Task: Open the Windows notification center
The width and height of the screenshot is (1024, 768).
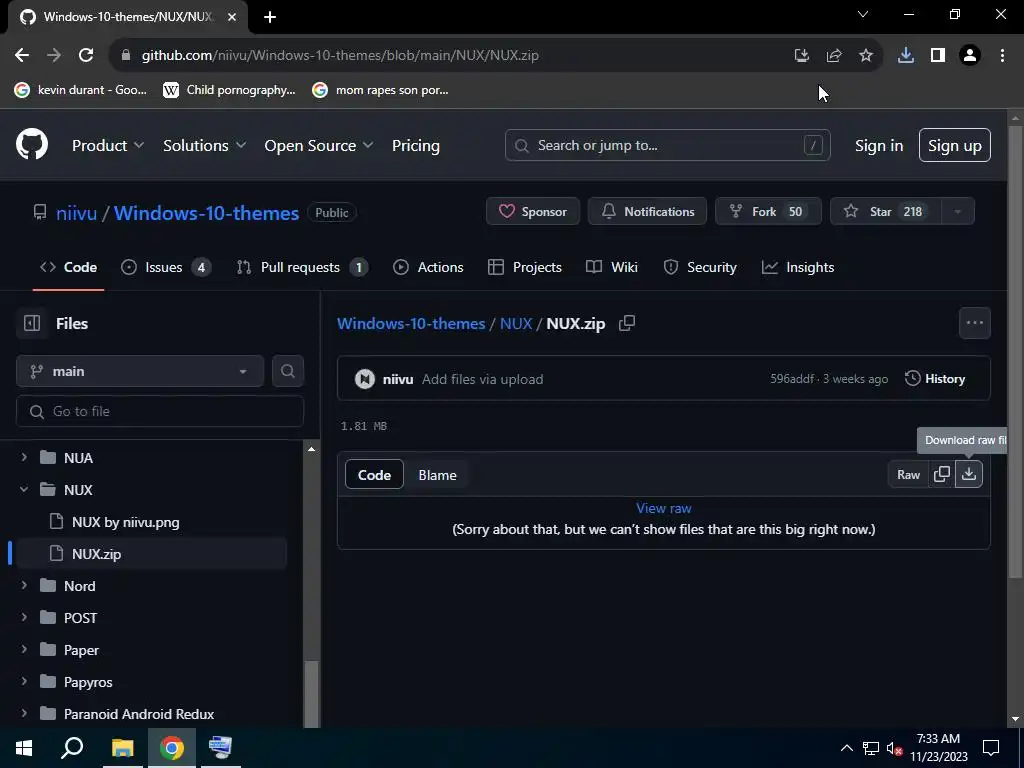Action: coord(991,748)
